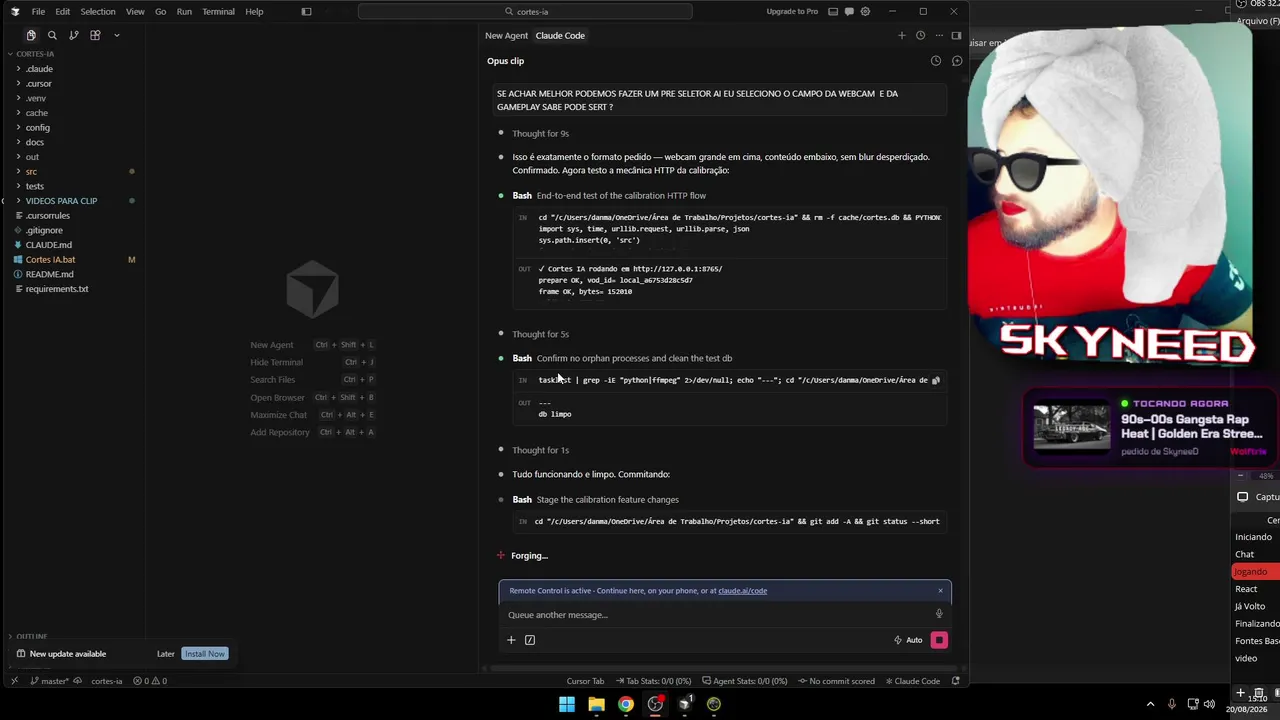Add attachment with the plus icon
This screenshot has height=720, width=1280.
(511, 640)
